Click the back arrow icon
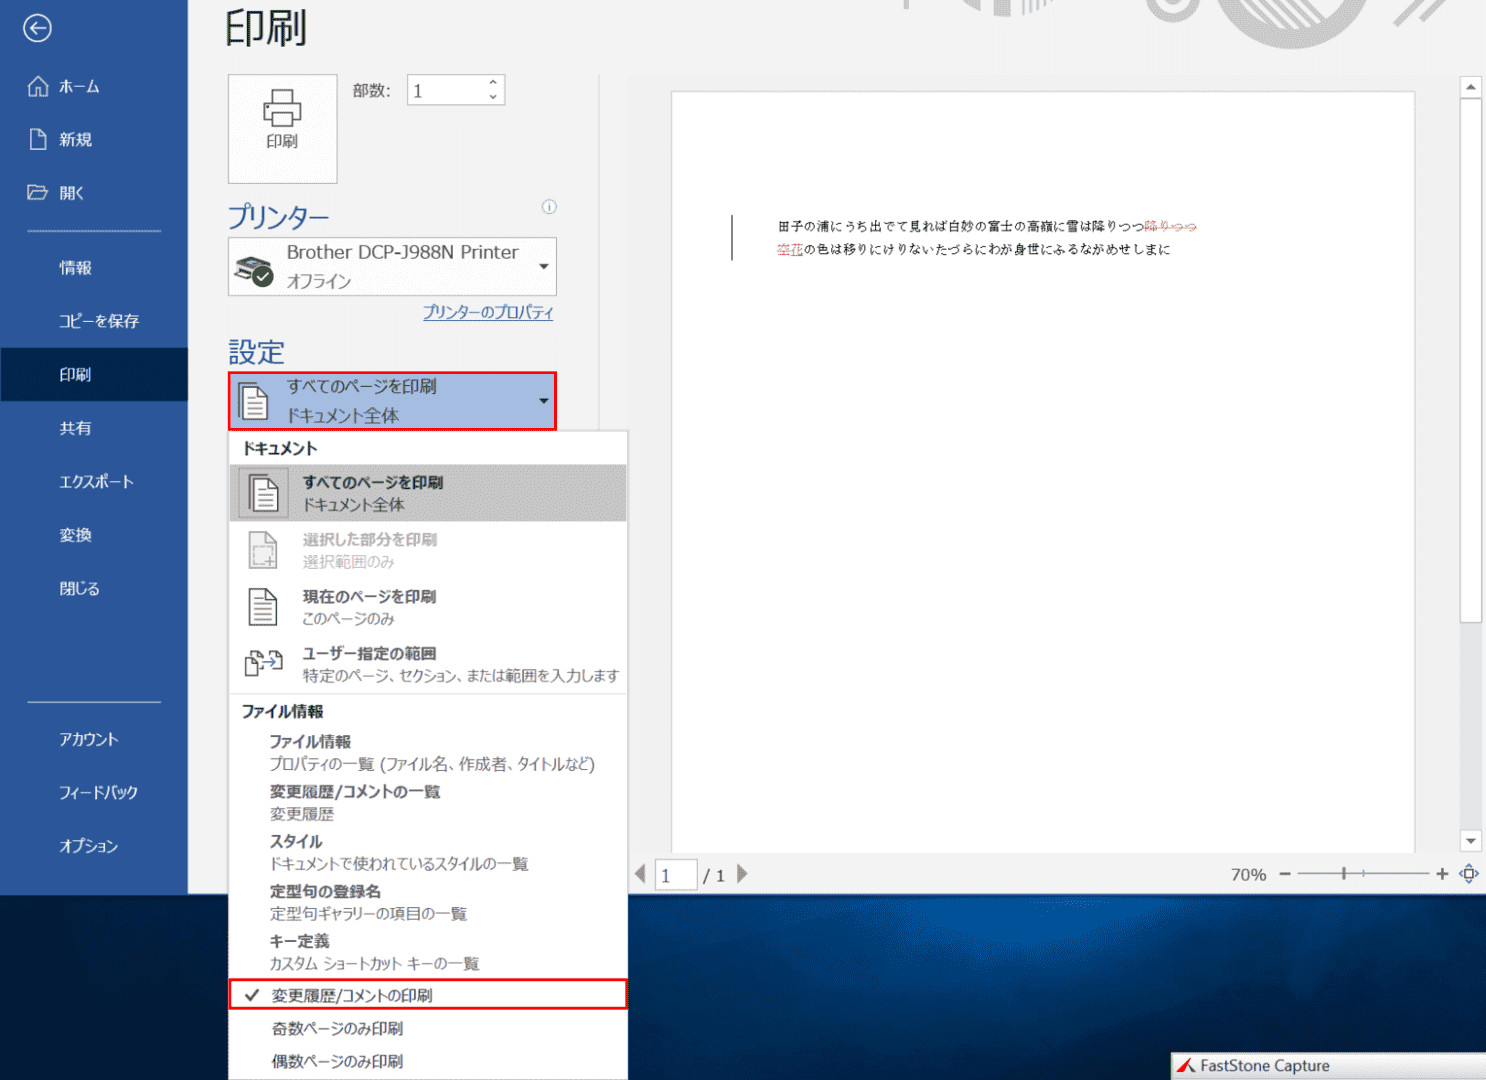Screen dimensions: 1486x1080 pos(37,28)
